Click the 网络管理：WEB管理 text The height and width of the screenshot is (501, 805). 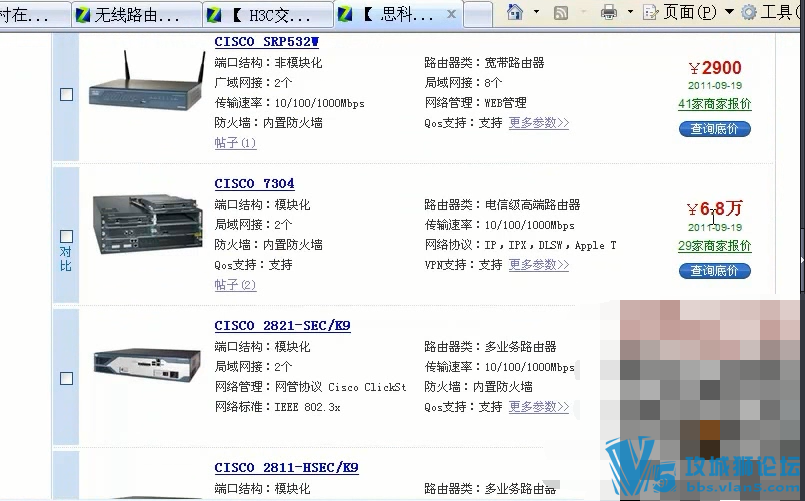(475, 103)
